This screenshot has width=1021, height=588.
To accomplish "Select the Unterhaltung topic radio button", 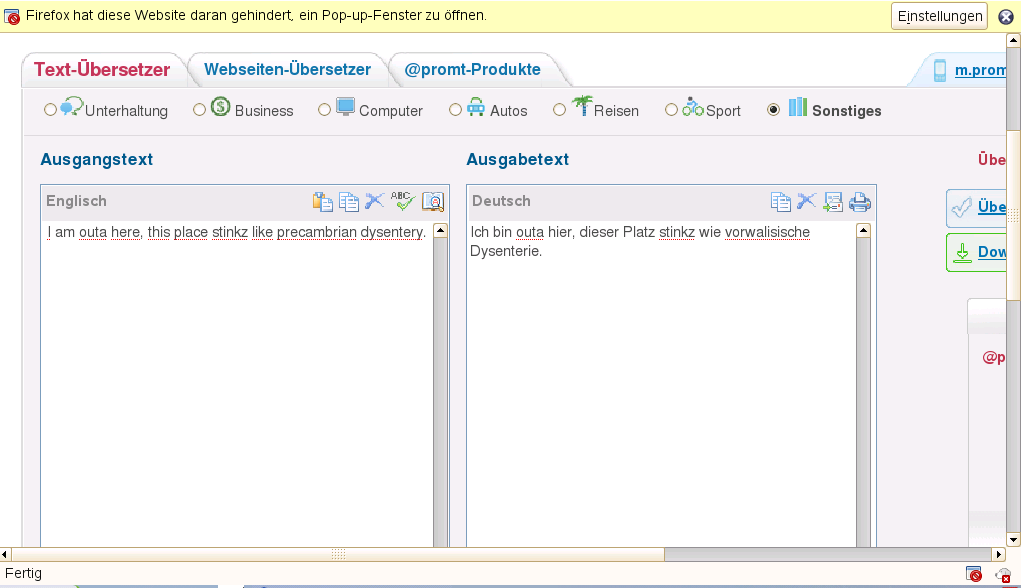I will (x=50, y=109).
